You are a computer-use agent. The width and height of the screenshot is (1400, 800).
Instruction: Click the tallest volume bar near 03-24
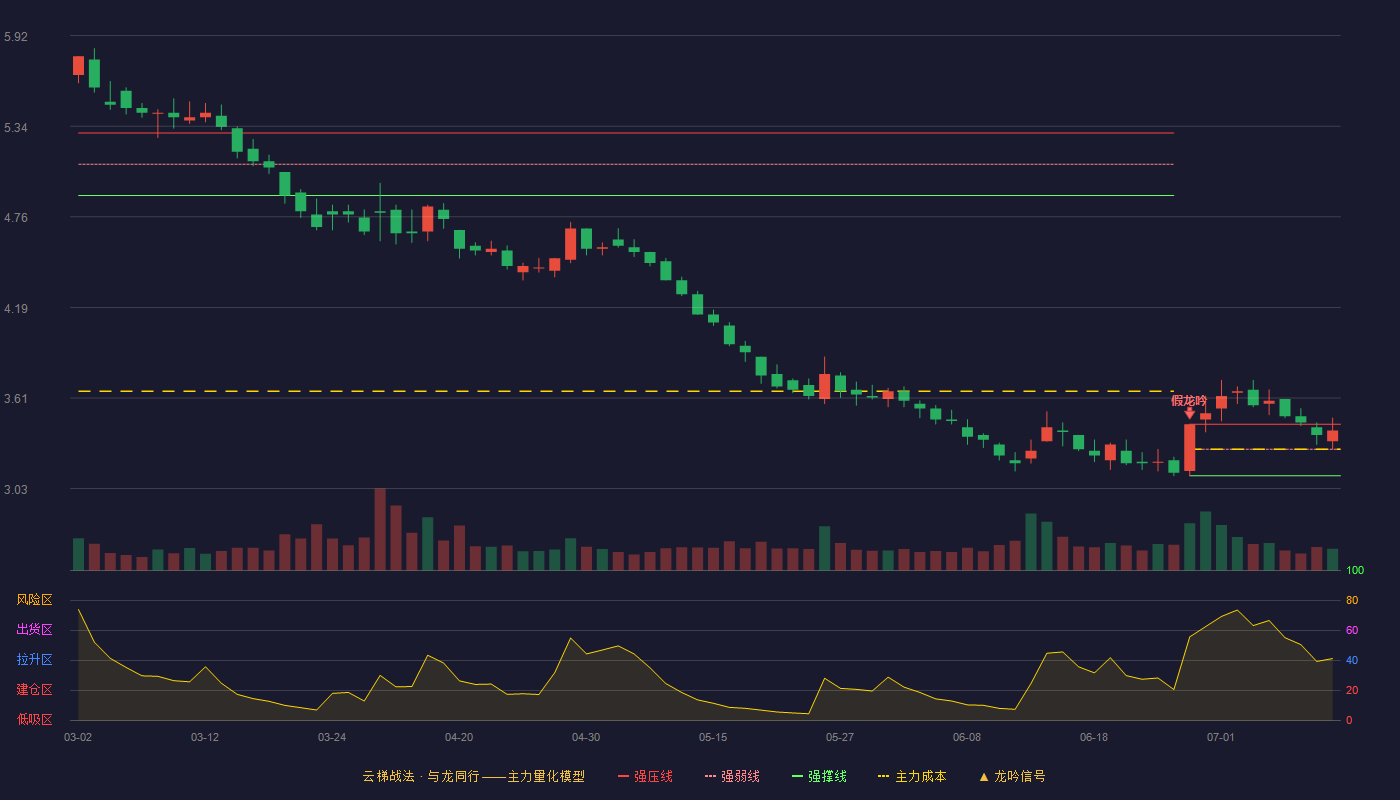tap(380, 529)
